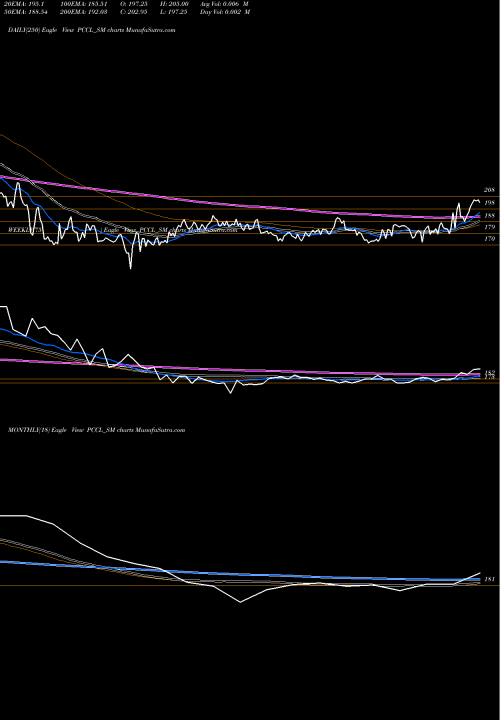The width and height of the screenshot is (500, 720).
Task: Click the MONTHLY(18) Eagle View chart title
Action: click(96, 430)
